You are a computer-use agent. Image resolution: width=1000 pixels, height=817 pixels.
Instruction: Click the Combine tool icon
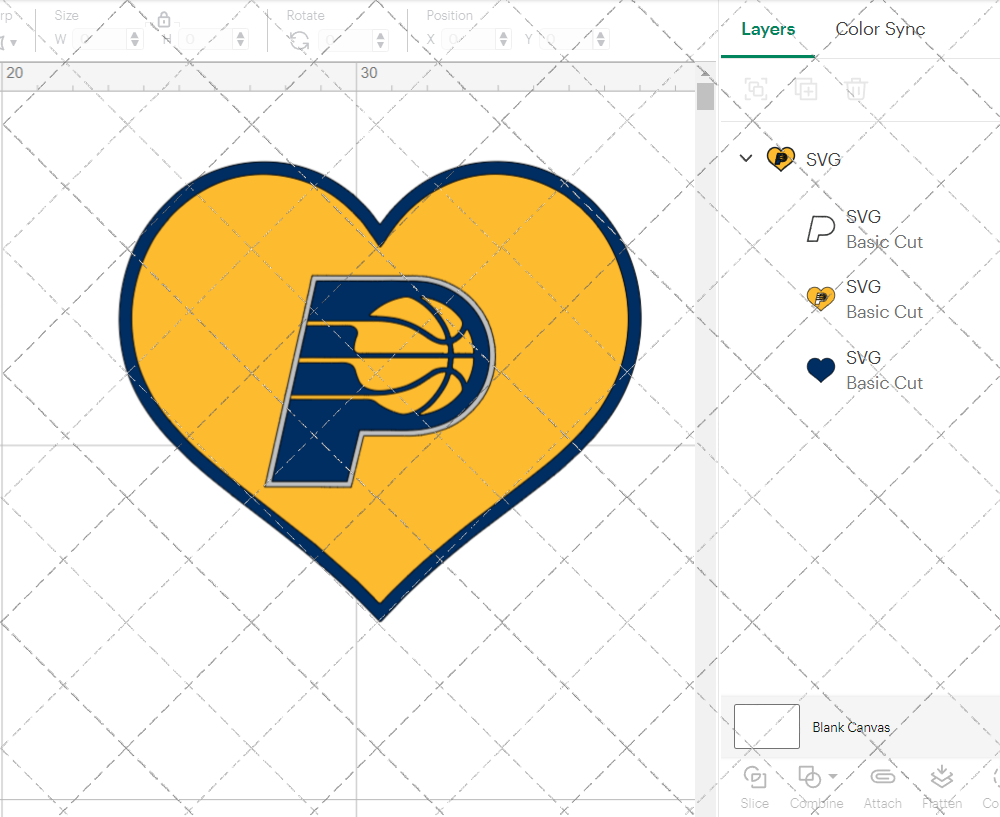click(810, 777)
